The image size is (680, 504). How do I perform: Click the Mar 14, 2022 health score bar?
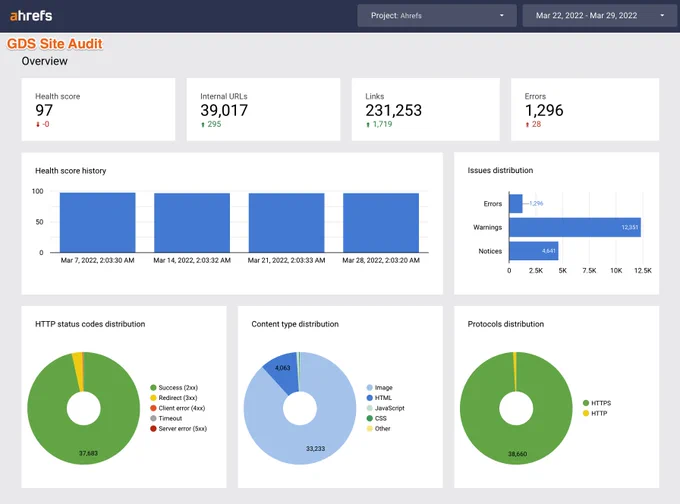(x=192, y=223)
